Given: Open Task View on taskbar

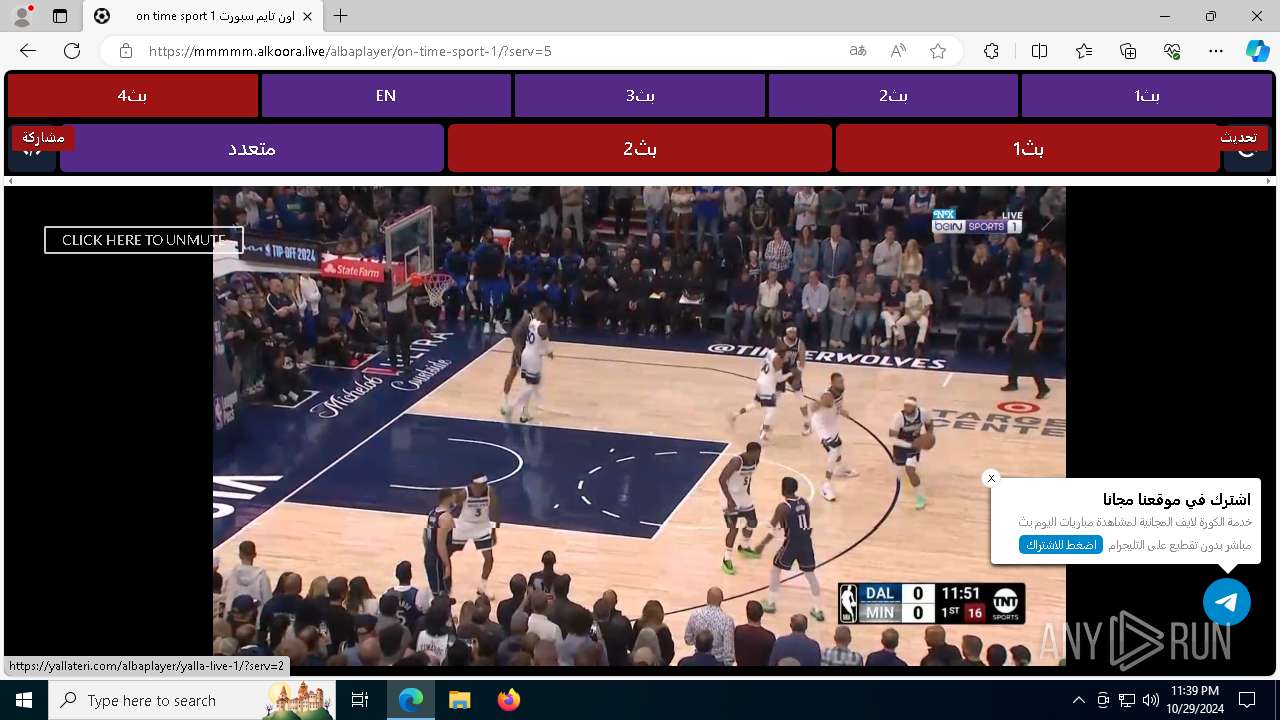Looking at the screenshot, I should click(361, 700).
